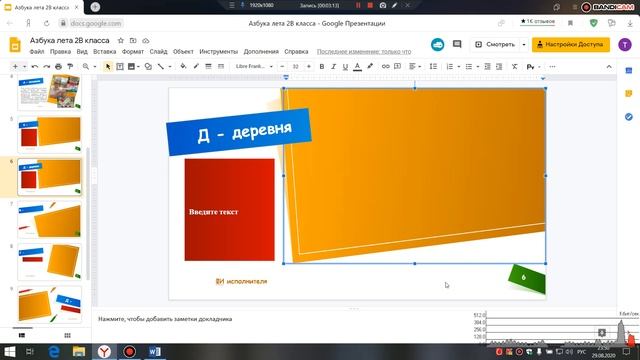
Task: Expand the zoom level dropdown arrow
Action: pyautogui.click(x=95, y=67)
